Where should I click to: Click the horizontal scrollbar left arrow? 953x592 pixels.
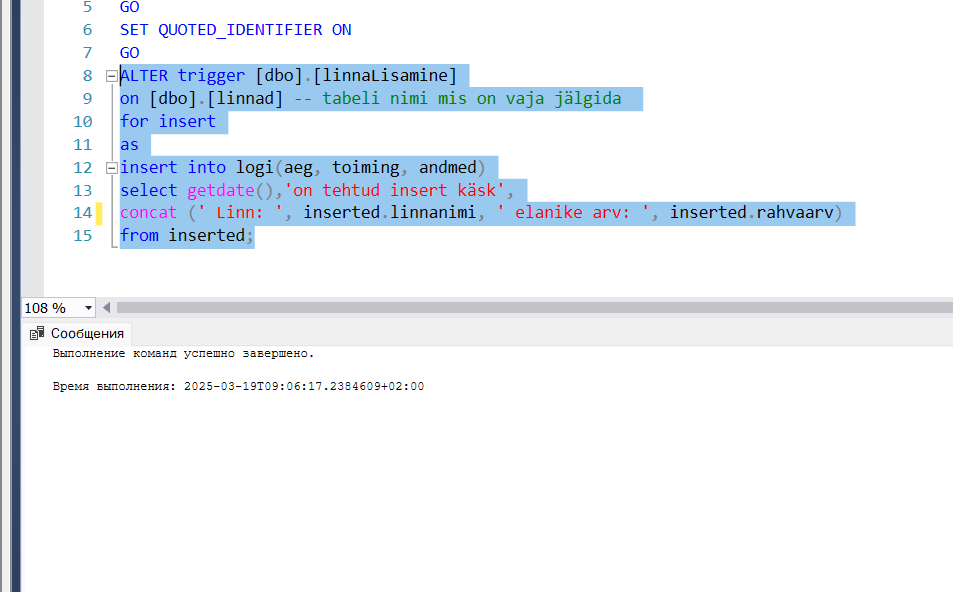(x=106, y=308)
